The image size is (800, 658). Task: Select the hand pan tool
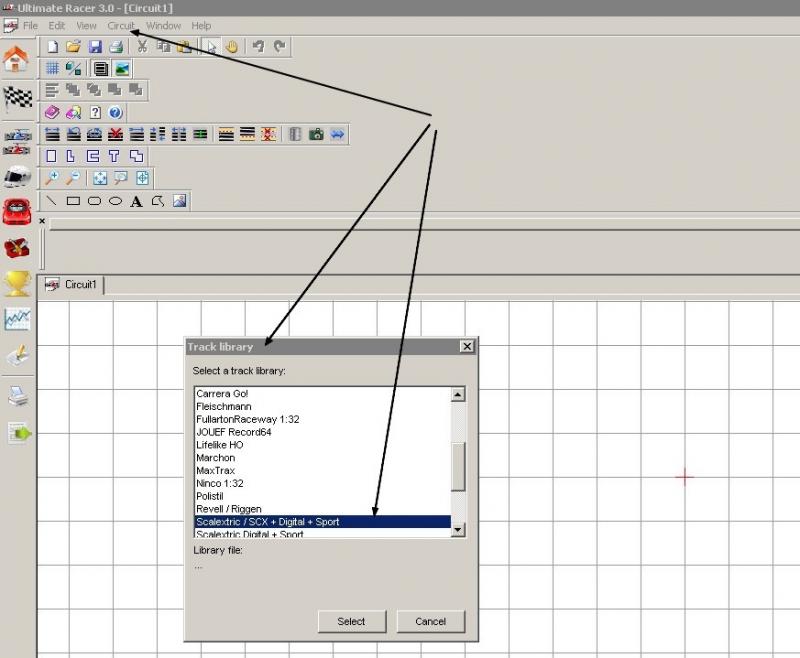tap(232, 46)
